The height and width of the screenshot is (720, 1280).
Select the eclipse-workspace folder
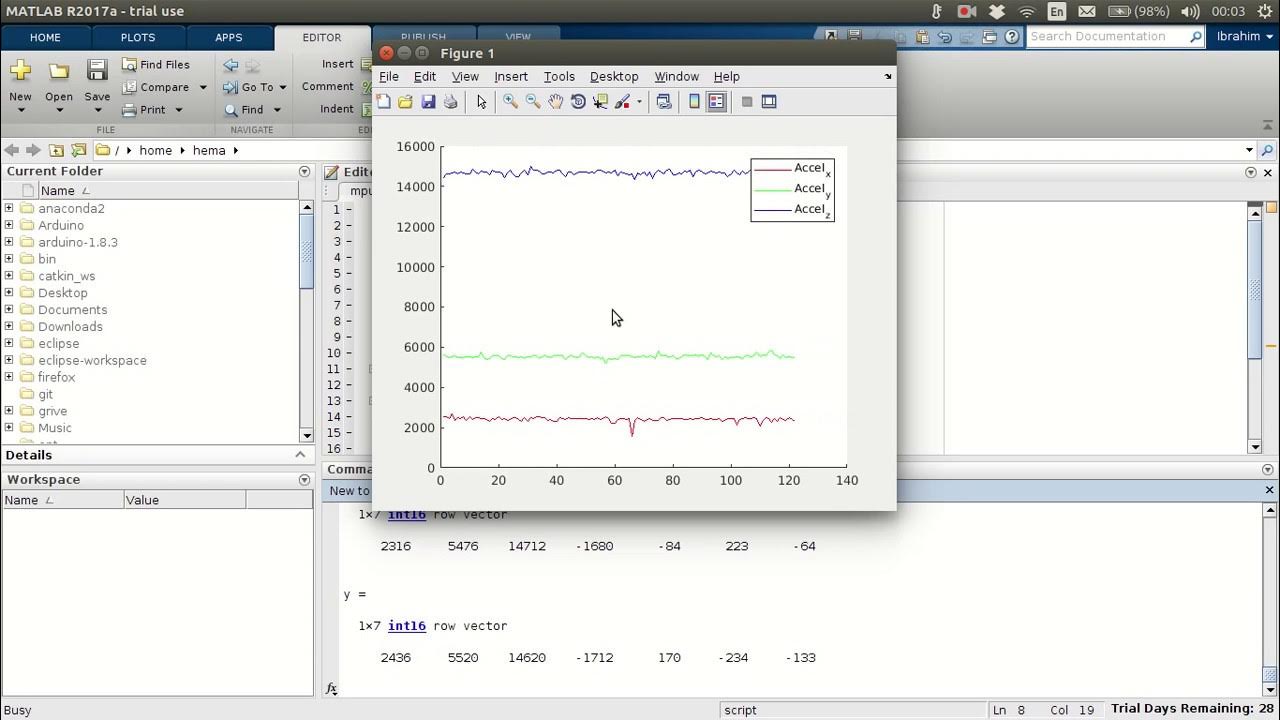point(92,360)
